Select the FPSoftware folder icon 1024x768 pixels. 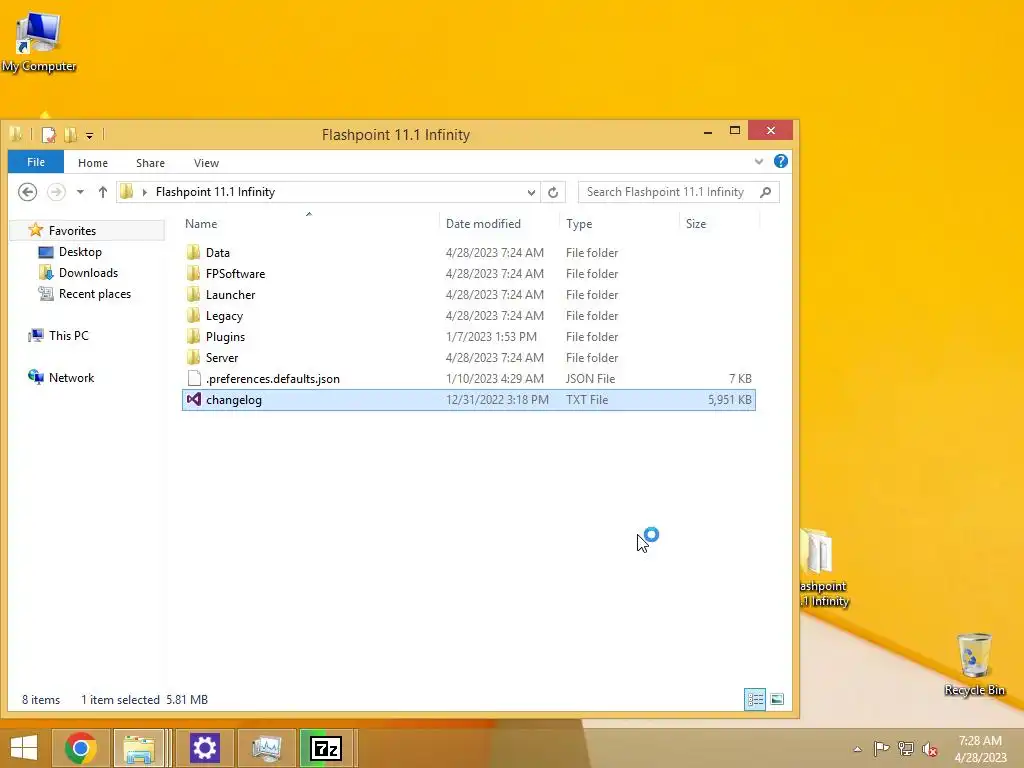pyautogui.click(x=193, y=274)
